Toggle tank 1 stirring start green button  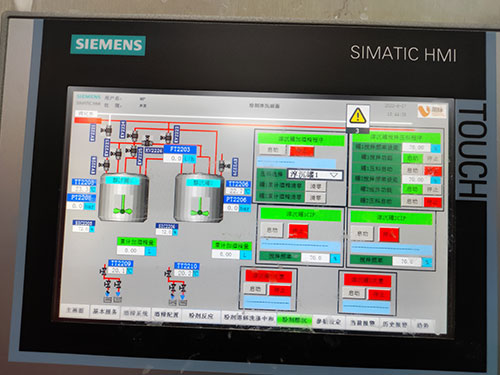413,158
